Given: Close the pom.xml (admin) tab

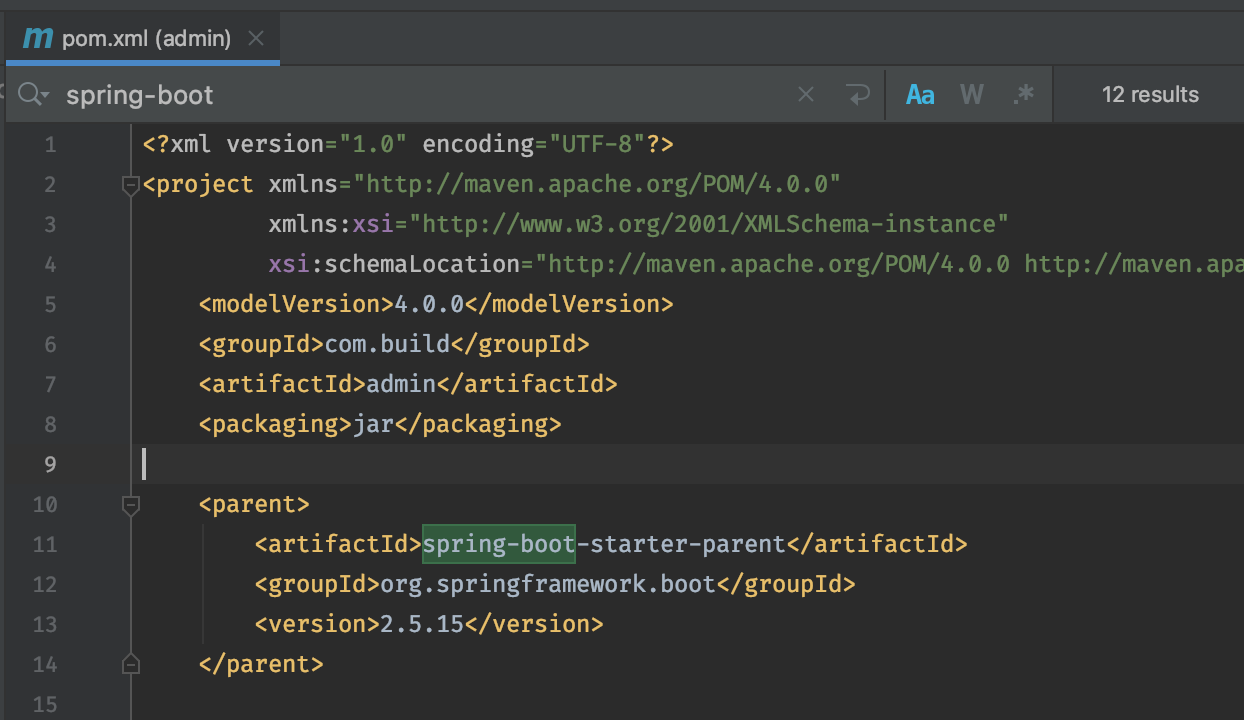Looking at the screenshot, I should click(256, 39).
